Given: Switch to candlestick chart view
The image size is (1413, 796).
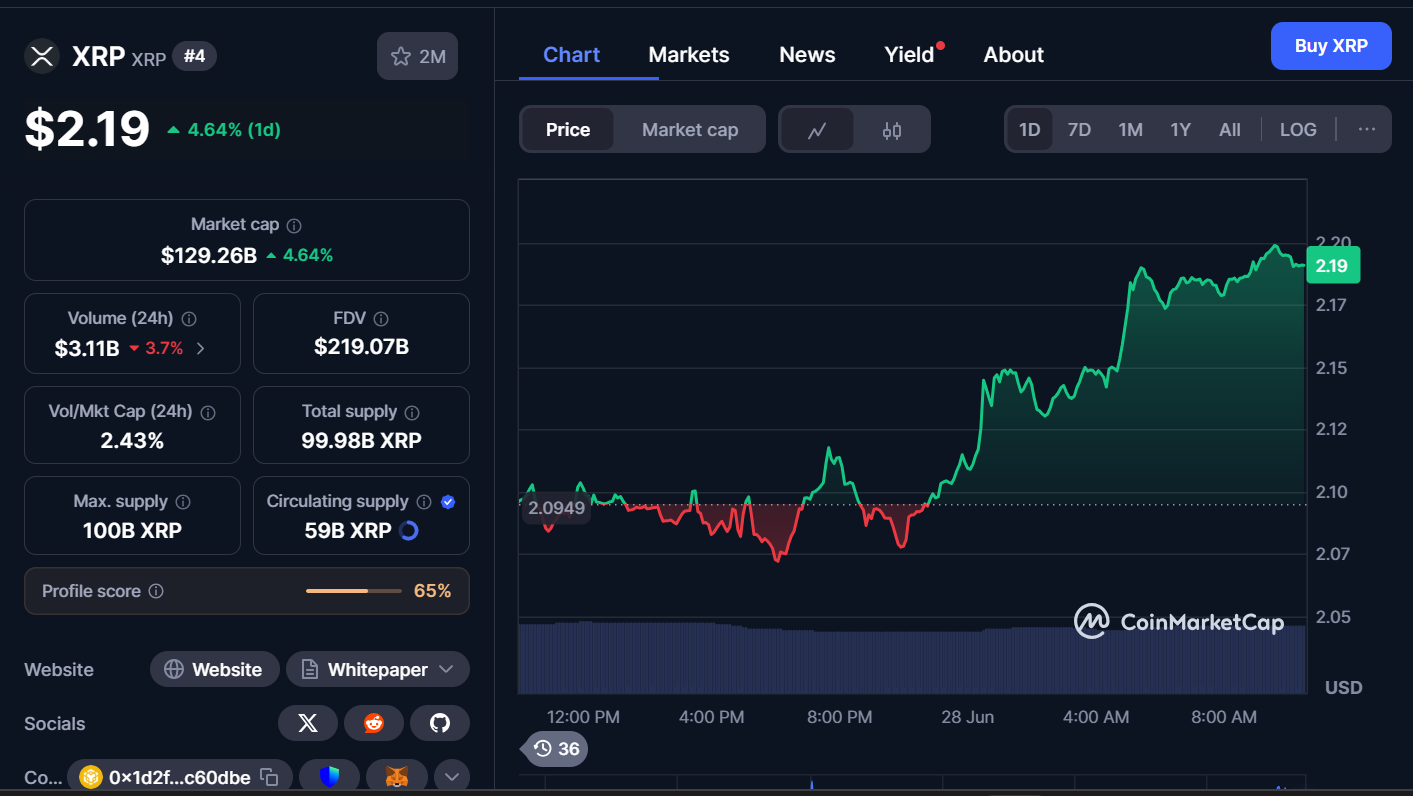Looking at the screenshot, I should point(892,130).
